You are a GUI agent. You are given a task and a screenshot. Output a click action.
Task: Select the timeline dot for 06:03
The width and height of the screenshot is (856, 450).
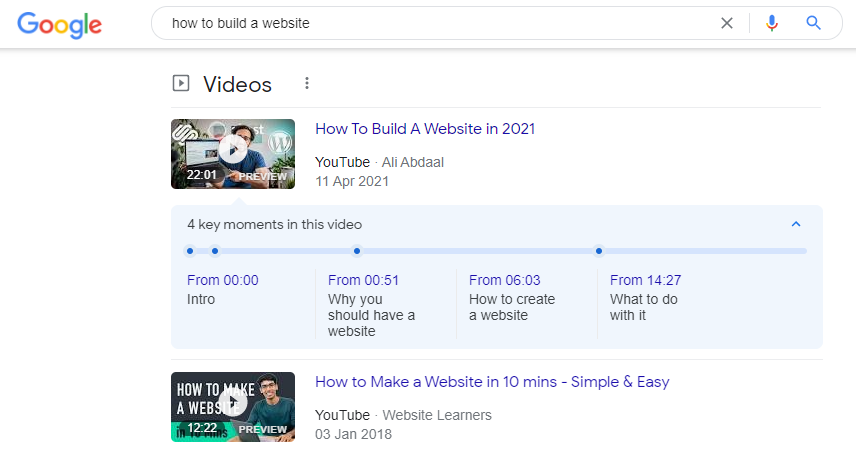tap(357, 251)
